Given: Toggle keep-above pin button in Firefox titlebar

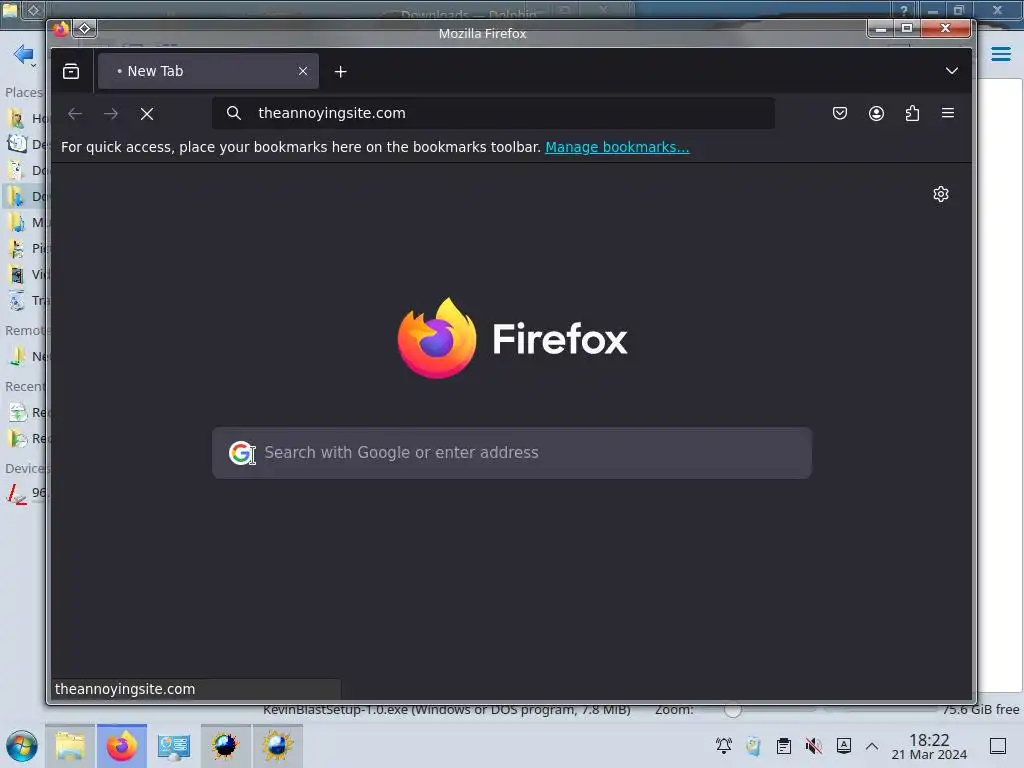Looking at the screenshot, I should point(85,29).
